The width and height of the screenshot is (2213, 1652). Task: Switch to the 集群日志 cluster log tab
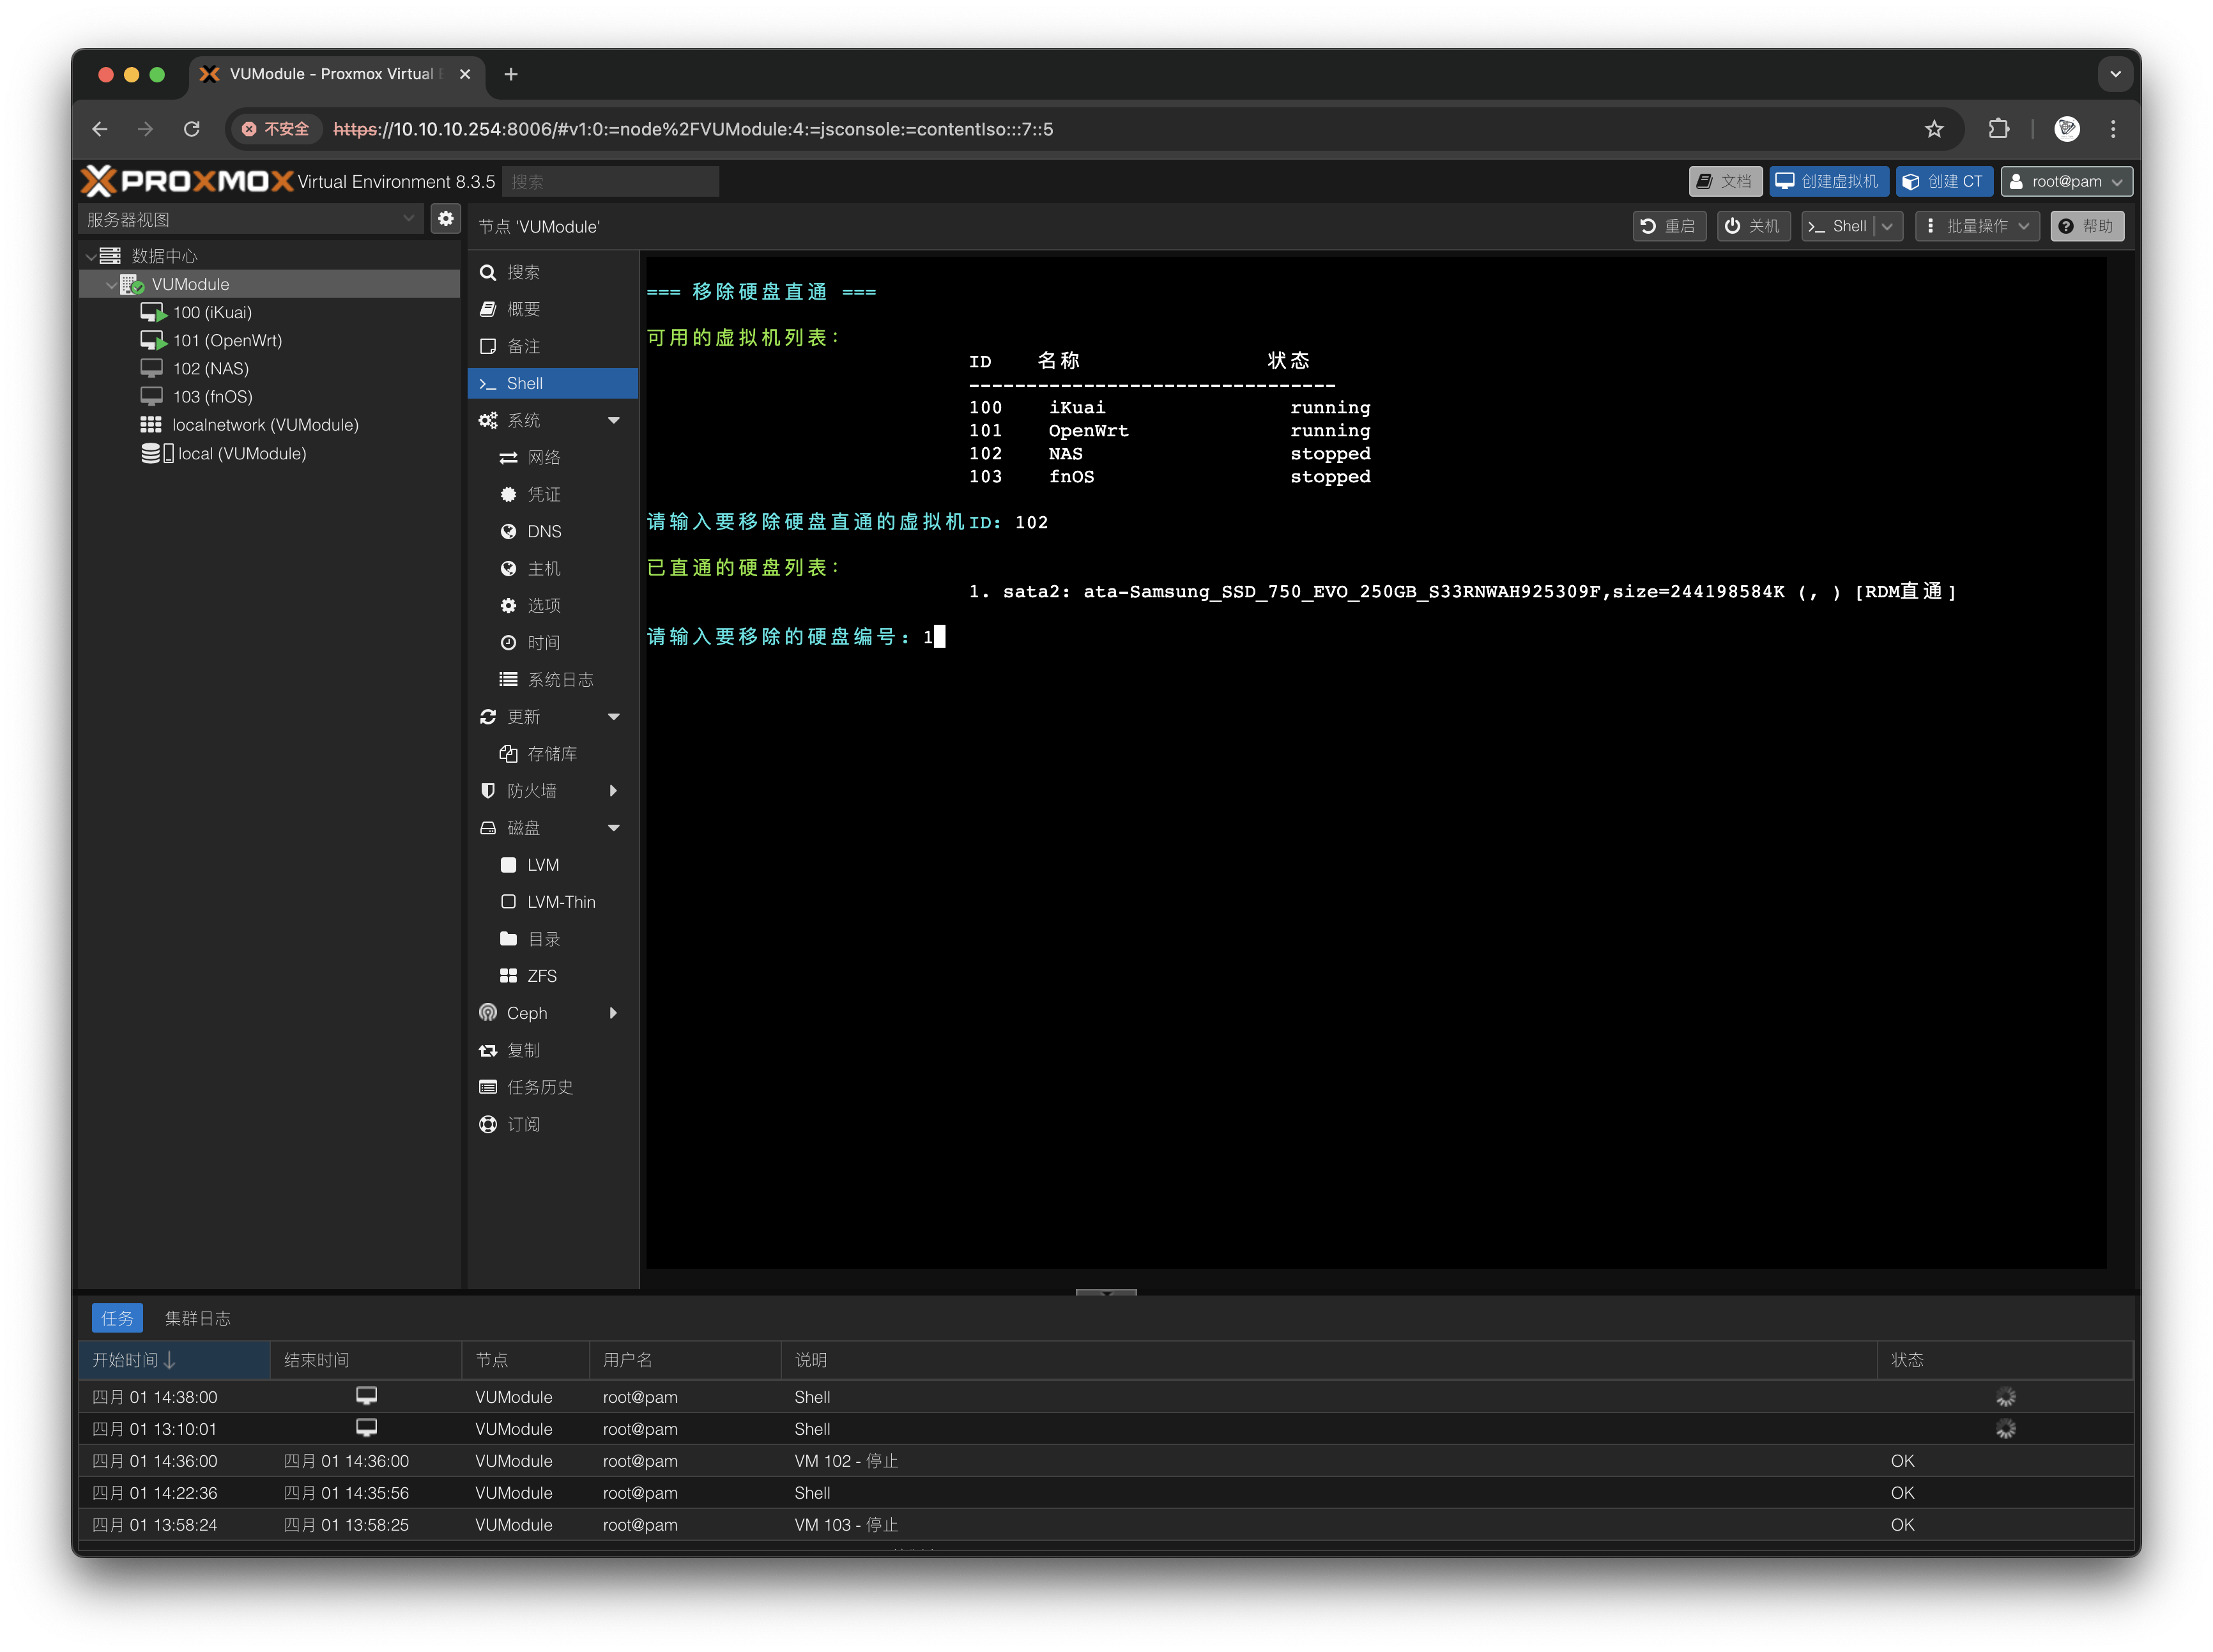tap(197, 1318)
